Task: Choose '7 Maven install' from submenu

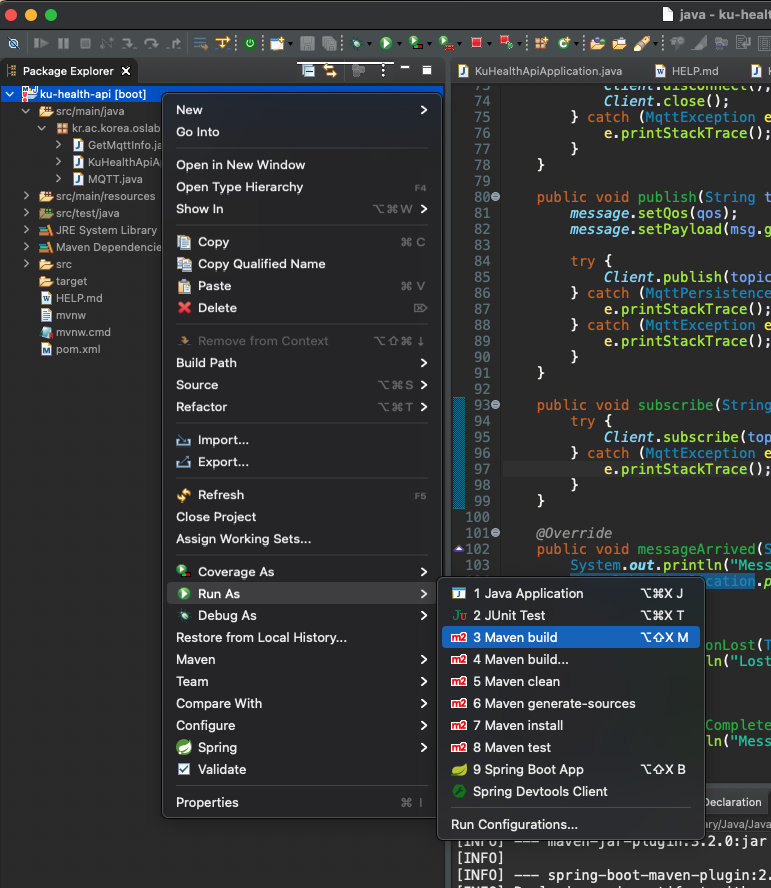Action: pos(570,725)
